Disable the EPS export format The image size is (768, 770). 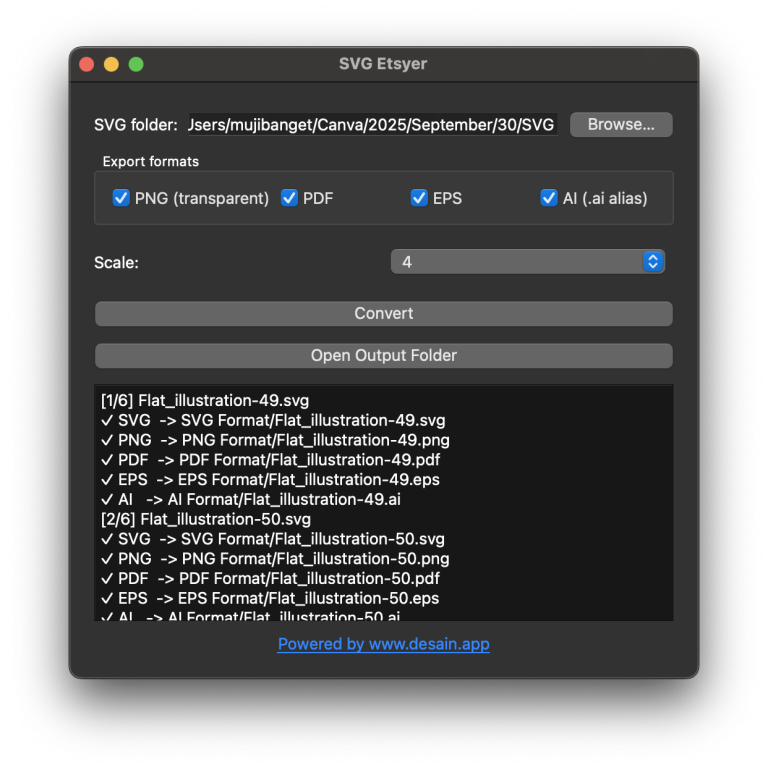419,198
